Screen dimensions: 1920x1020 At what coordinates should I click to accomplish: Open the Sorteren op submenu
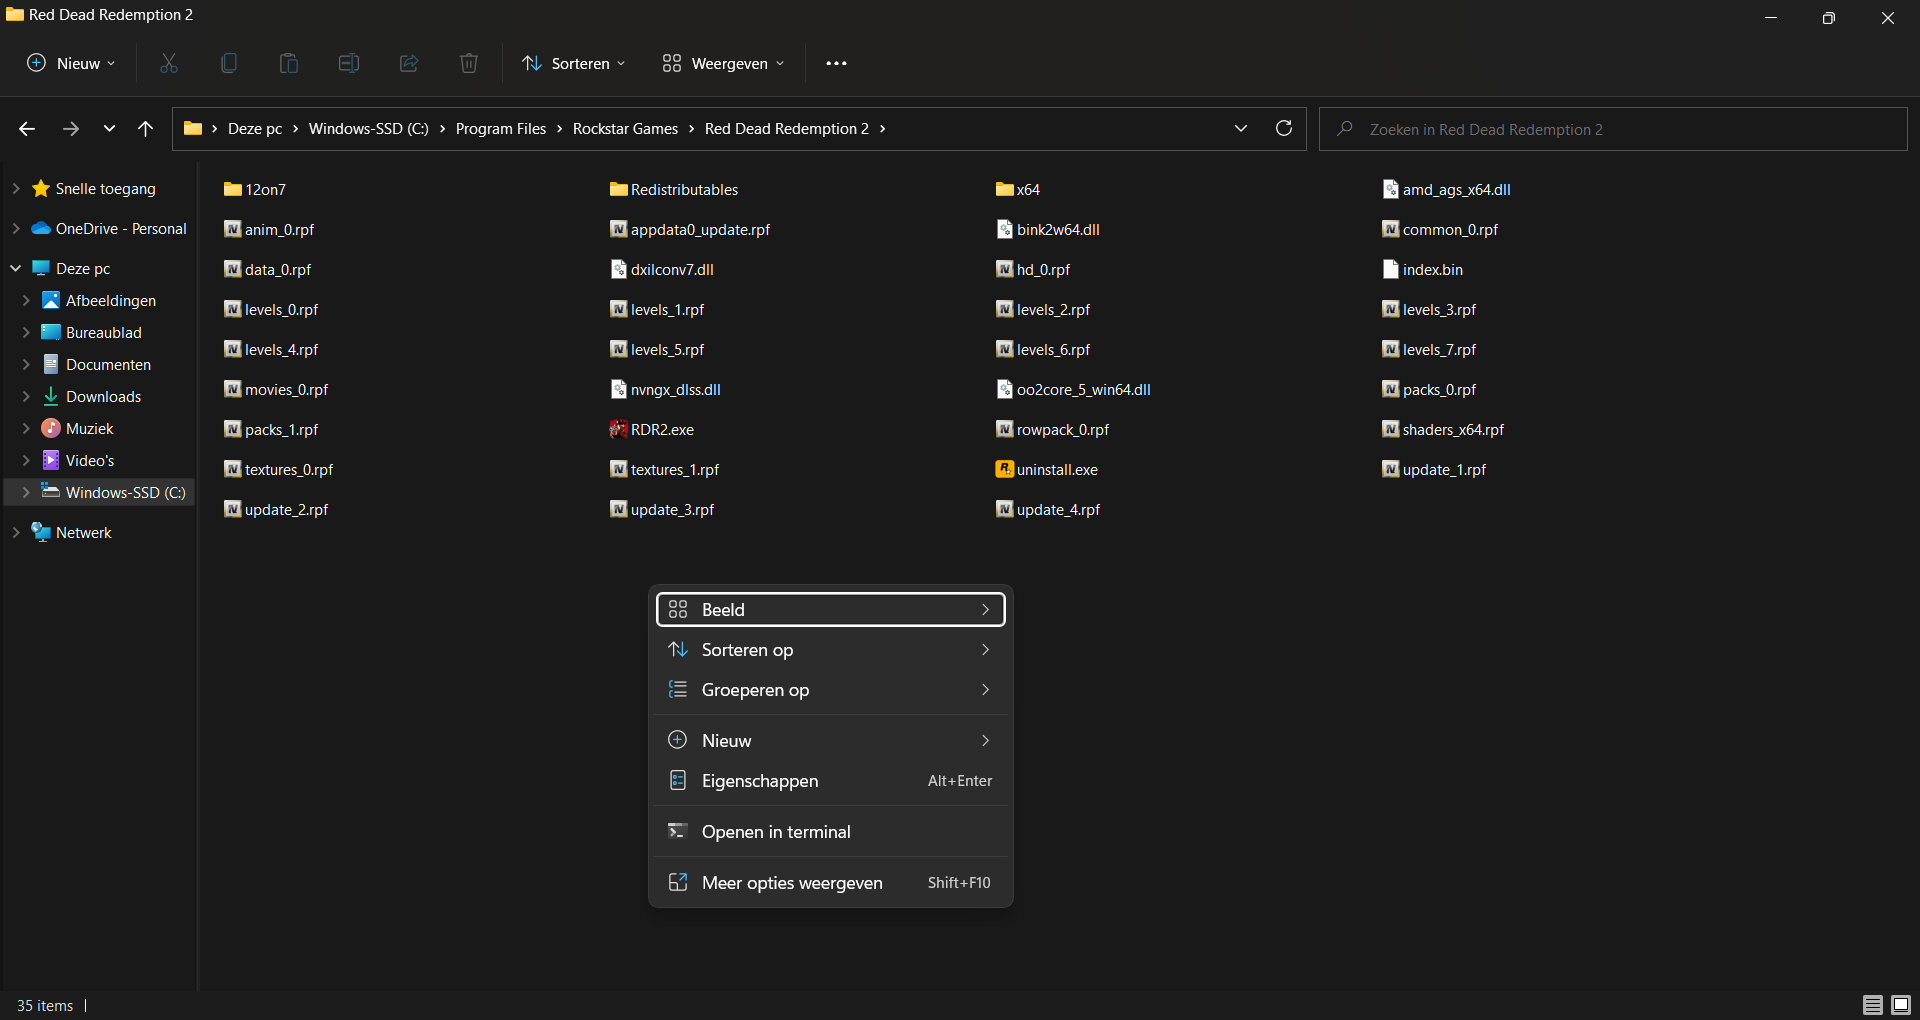830,649
